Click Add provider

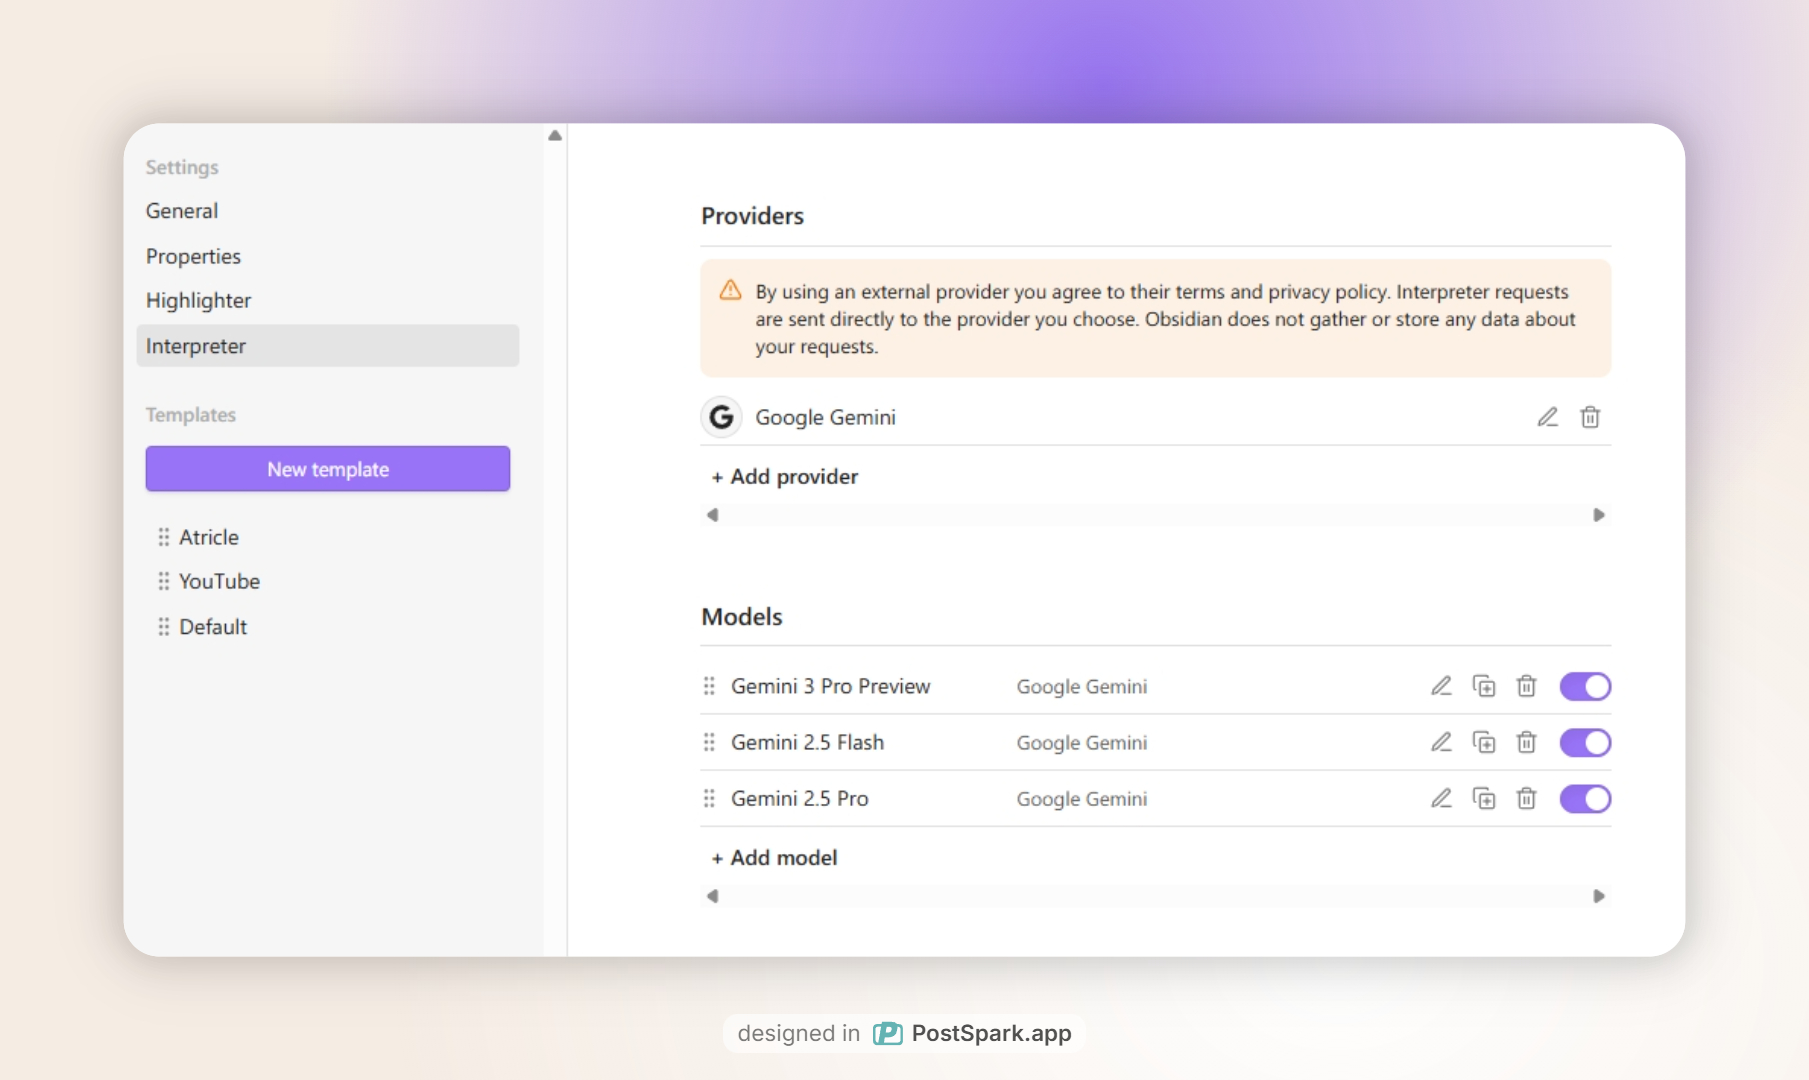[785, 477]
